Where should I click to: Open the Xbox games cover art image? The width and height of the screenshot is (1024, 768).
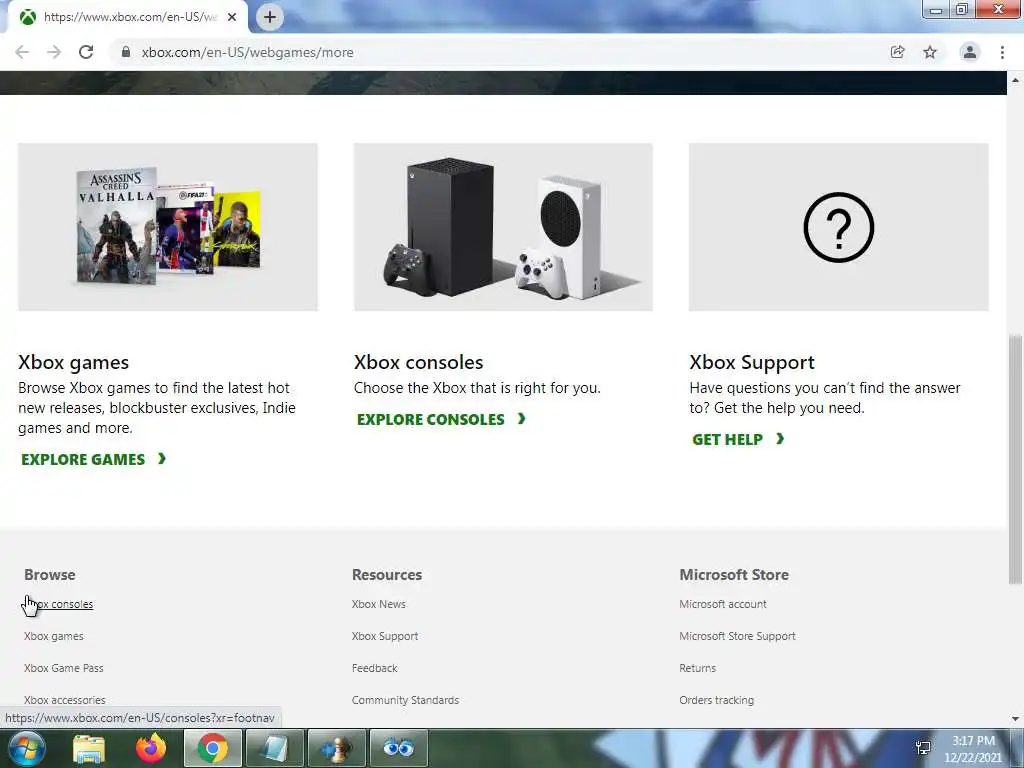pos(168,227)
